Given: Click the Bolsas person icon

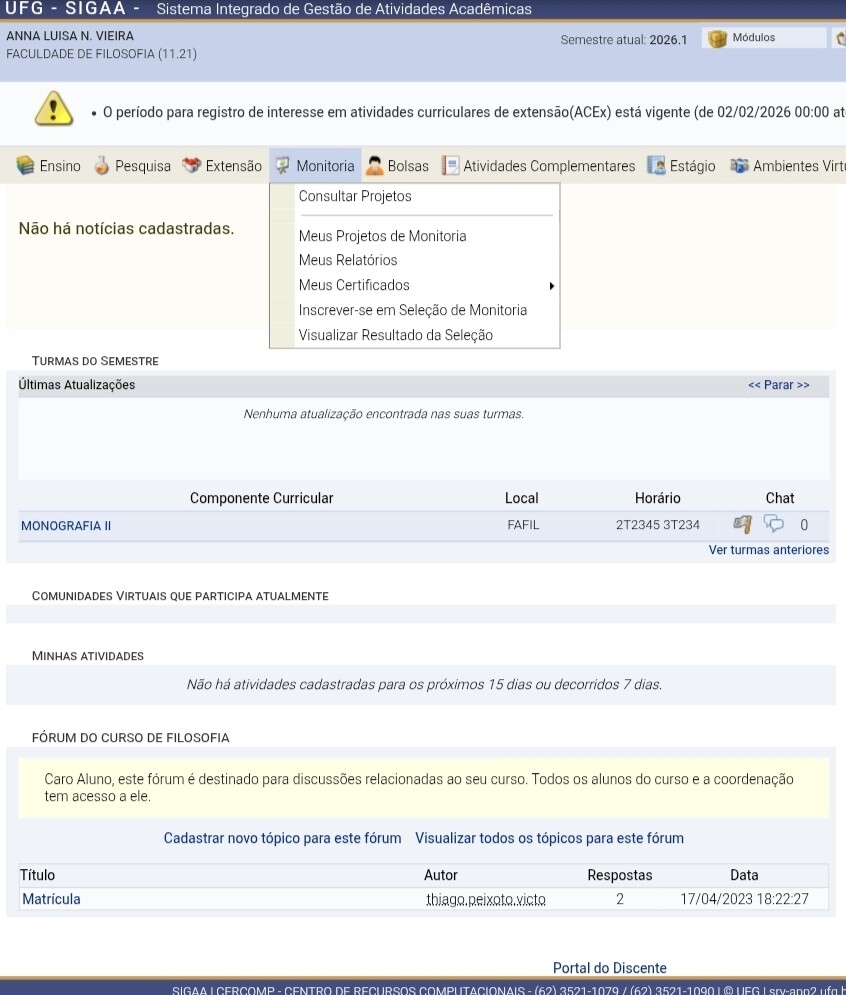Looking at the screenshot, I should pos(375,166).
